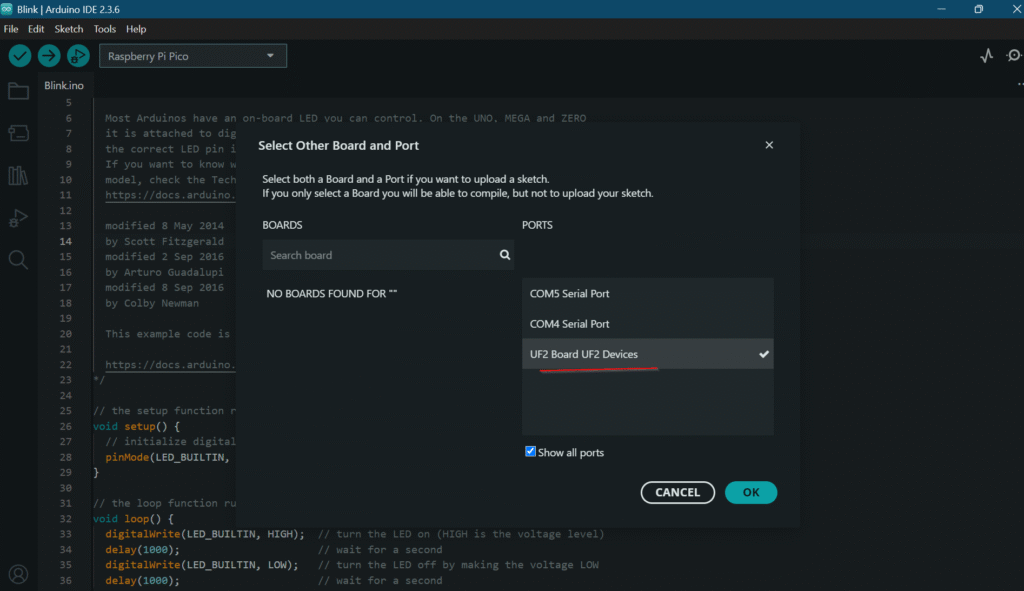Open the docs.arduino link on line 22
This screenshot has width=1024, height=591.
(170, 365)
